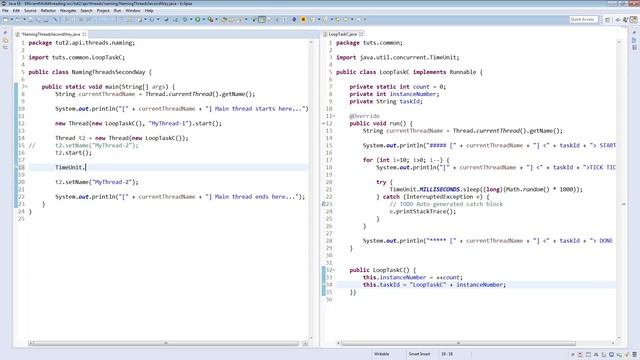Viewport: 640px width, 360px height.
Task: Click the top icon in the right sidebar
Action: click(634, 33)
